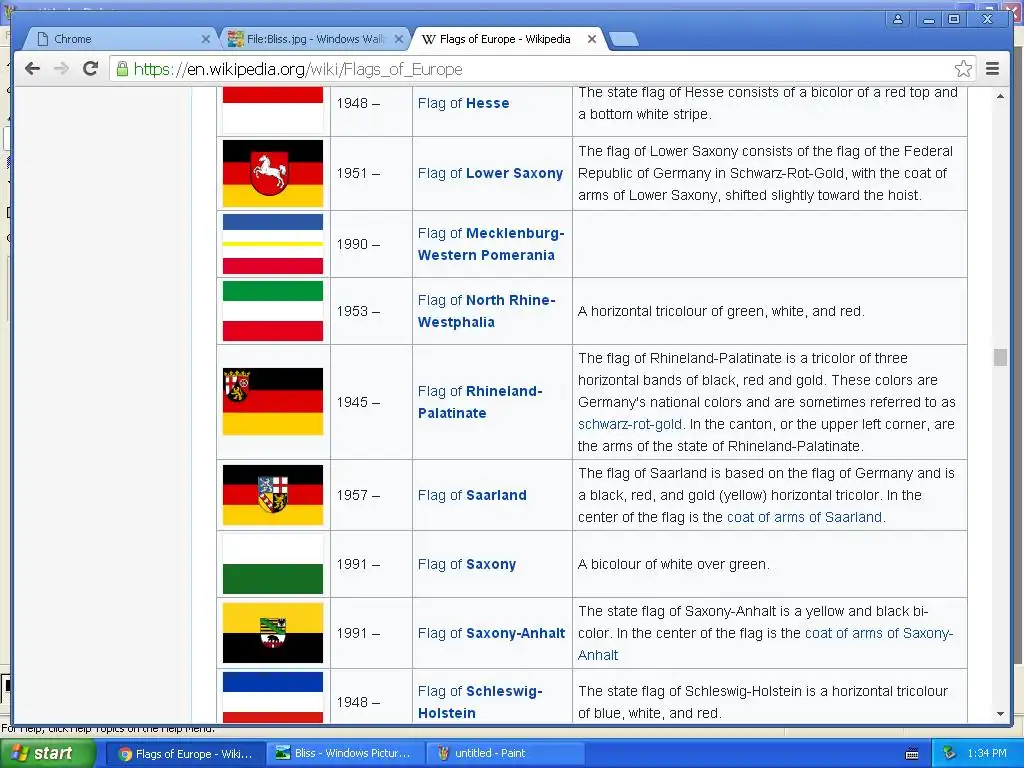Open Flag of North Rhine-Westphalia link
Screen dimensions: 1024x768
tap(487, 311)
